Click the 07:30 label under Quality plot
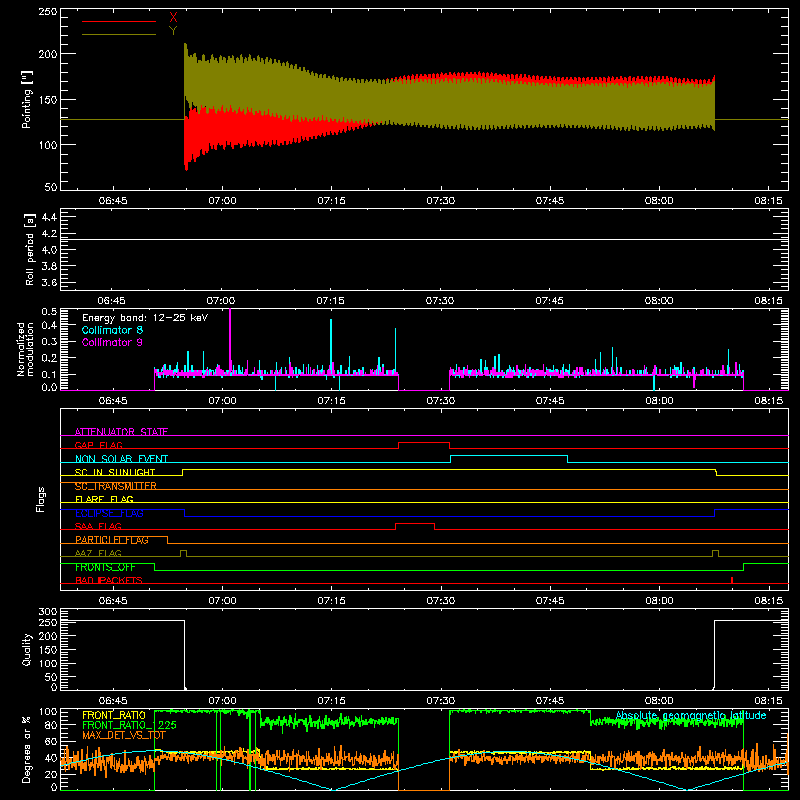 pos(440,701)
